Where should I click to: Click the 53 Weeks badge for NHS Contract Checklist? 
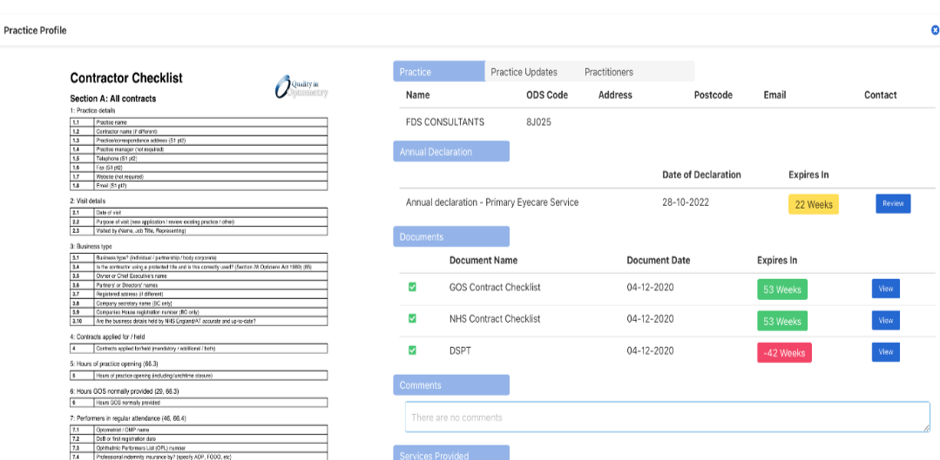click(x=782, y=321)
